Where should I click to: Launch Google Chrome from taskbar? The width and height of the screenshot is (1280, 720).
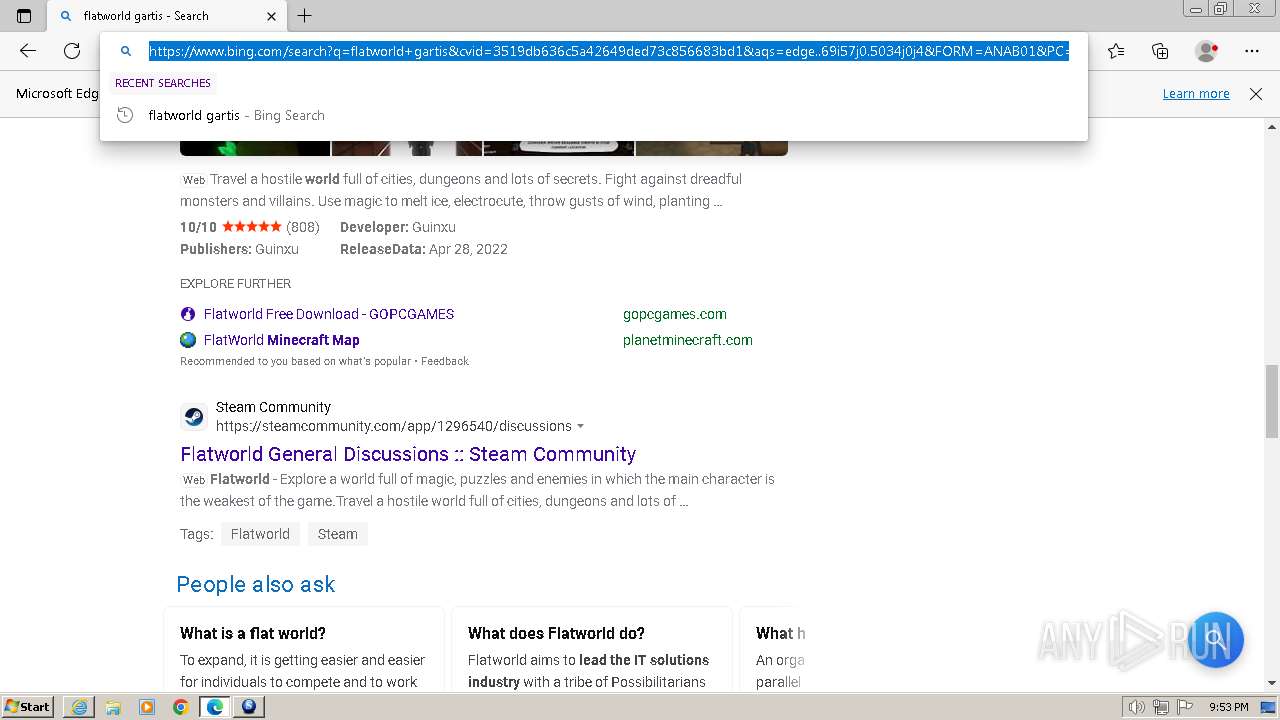(181, 707)
